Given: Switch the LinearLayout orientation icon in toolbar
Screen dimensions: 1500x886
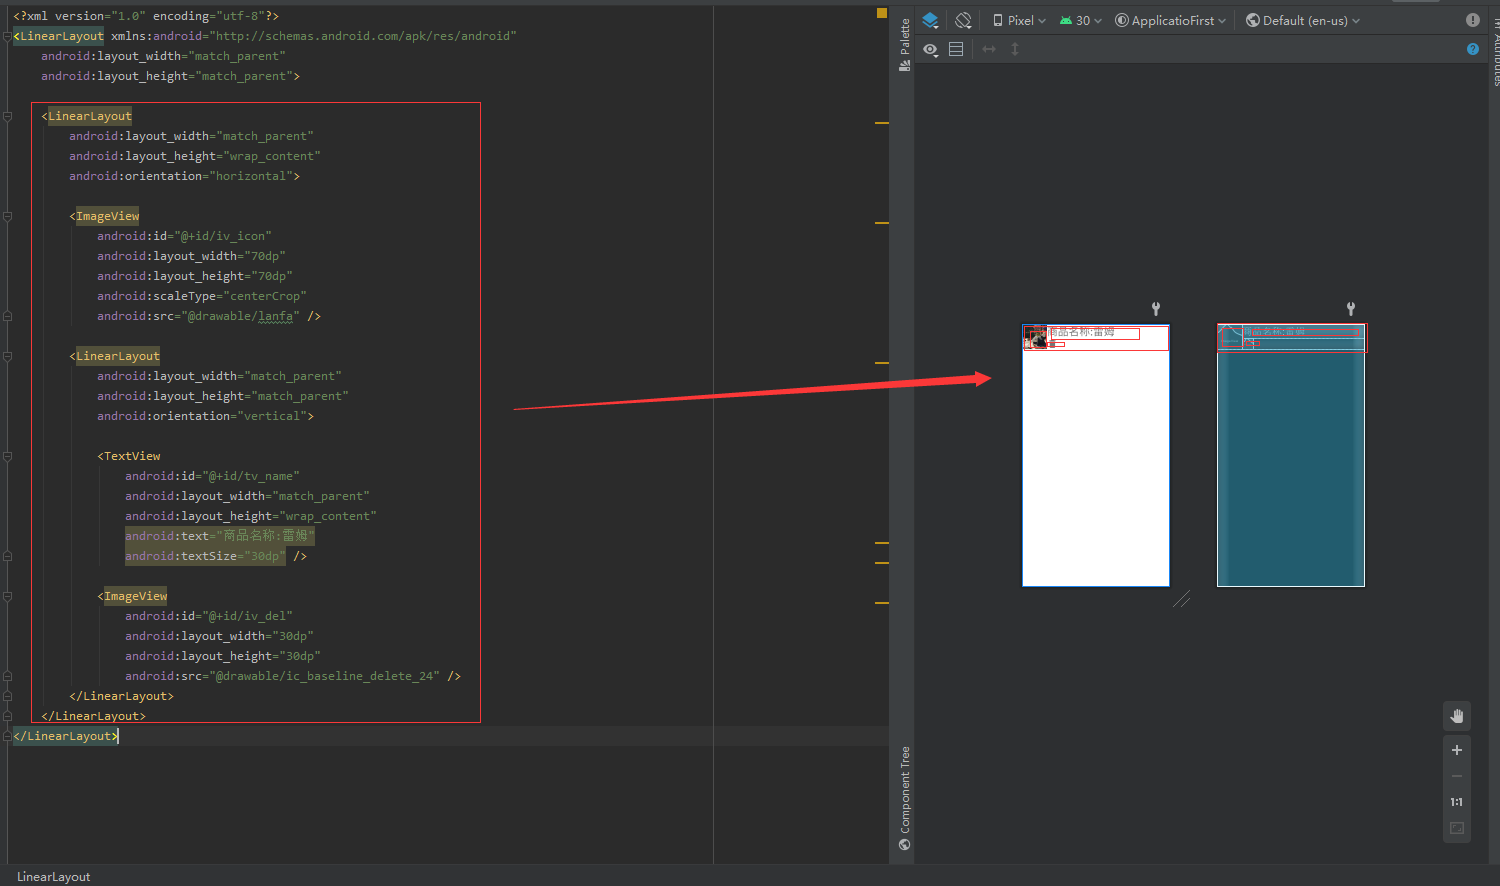Looking at the screenshot, I should tap(956, 49).
